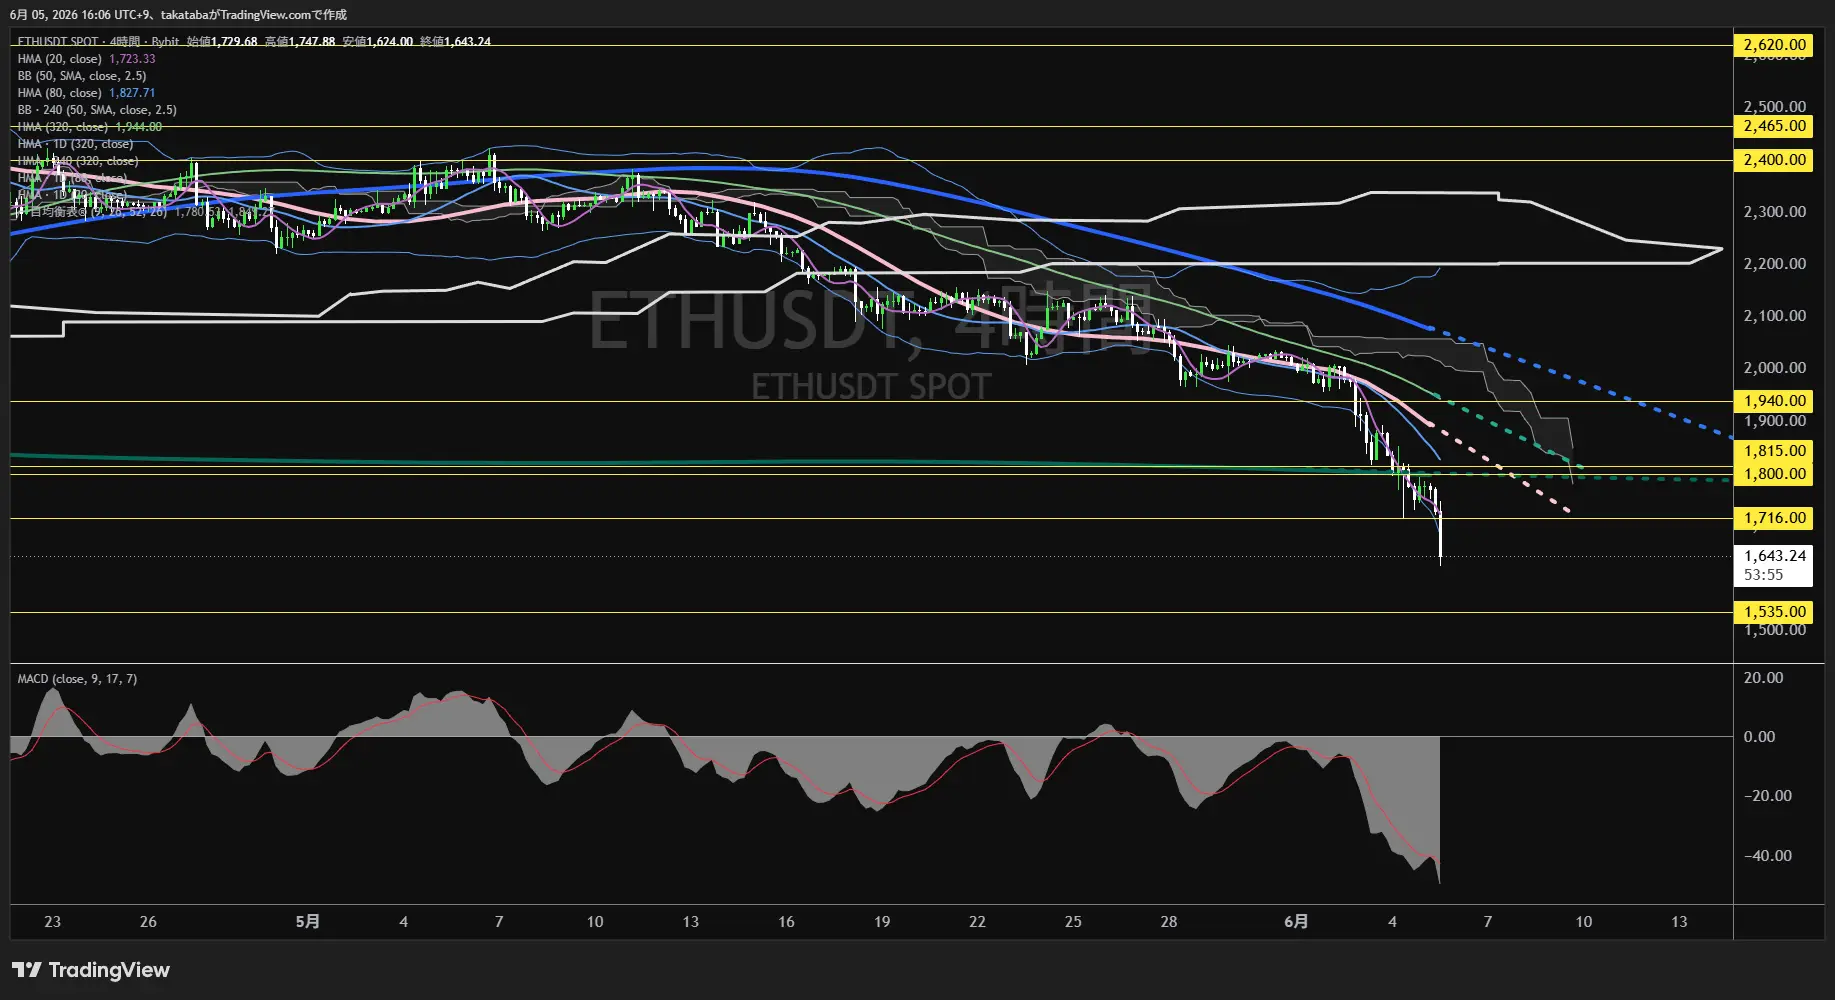Click the 2,200.00 price scale value
The image size is (1835, 1000).
(x=1775, y=264)
